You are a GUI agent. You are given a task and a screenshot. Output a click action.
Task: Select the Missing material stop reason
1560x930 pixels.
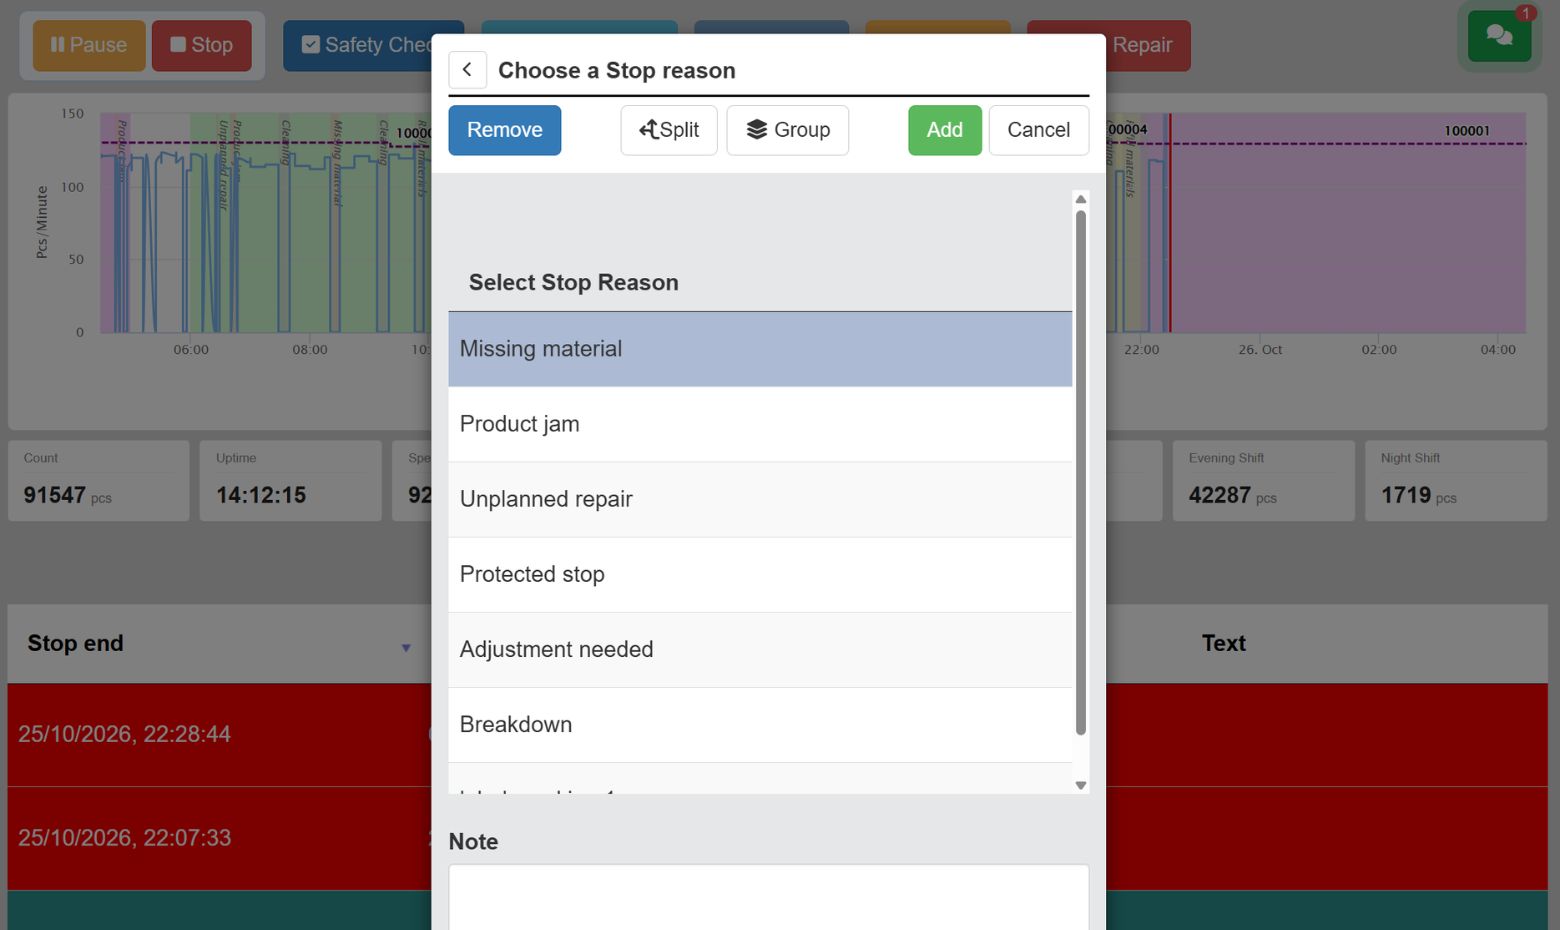coord(760,349)
